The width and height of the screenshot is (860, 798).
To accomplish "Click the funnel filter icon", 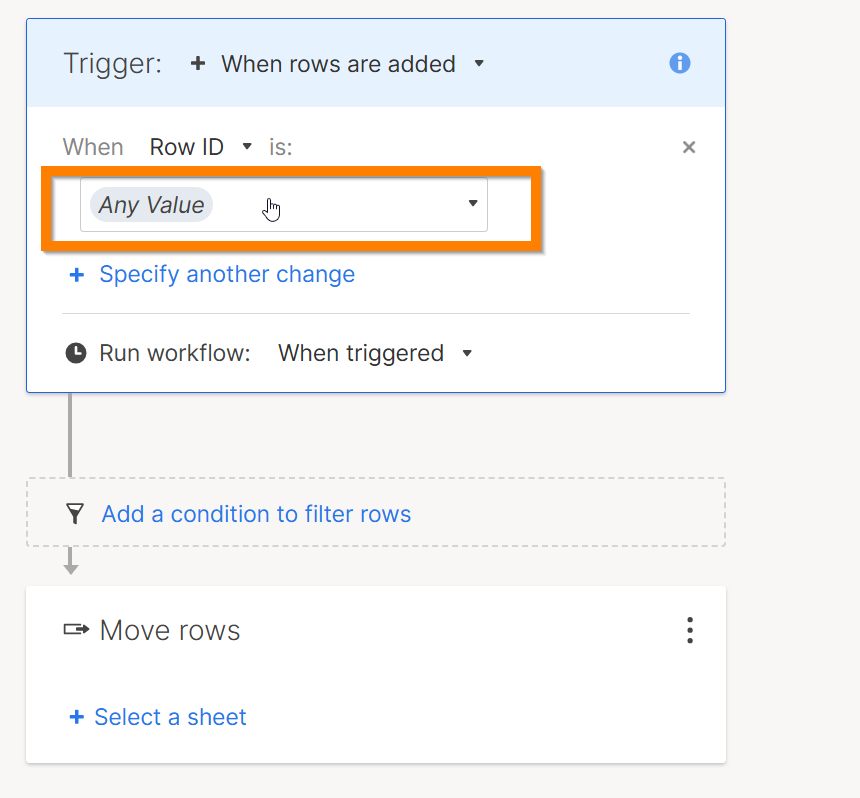I will coord(75,514).
